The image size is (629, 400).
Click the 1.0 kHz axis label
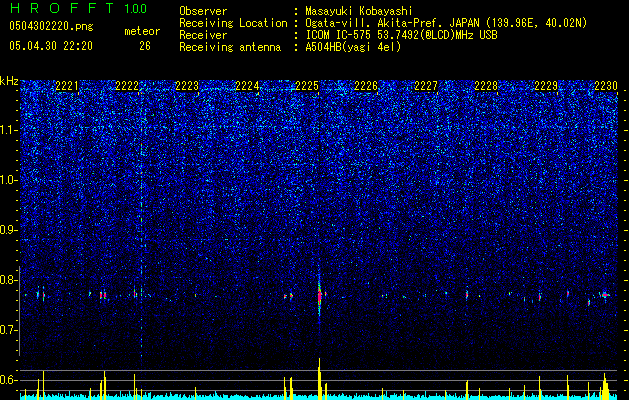tap(9, 180)
